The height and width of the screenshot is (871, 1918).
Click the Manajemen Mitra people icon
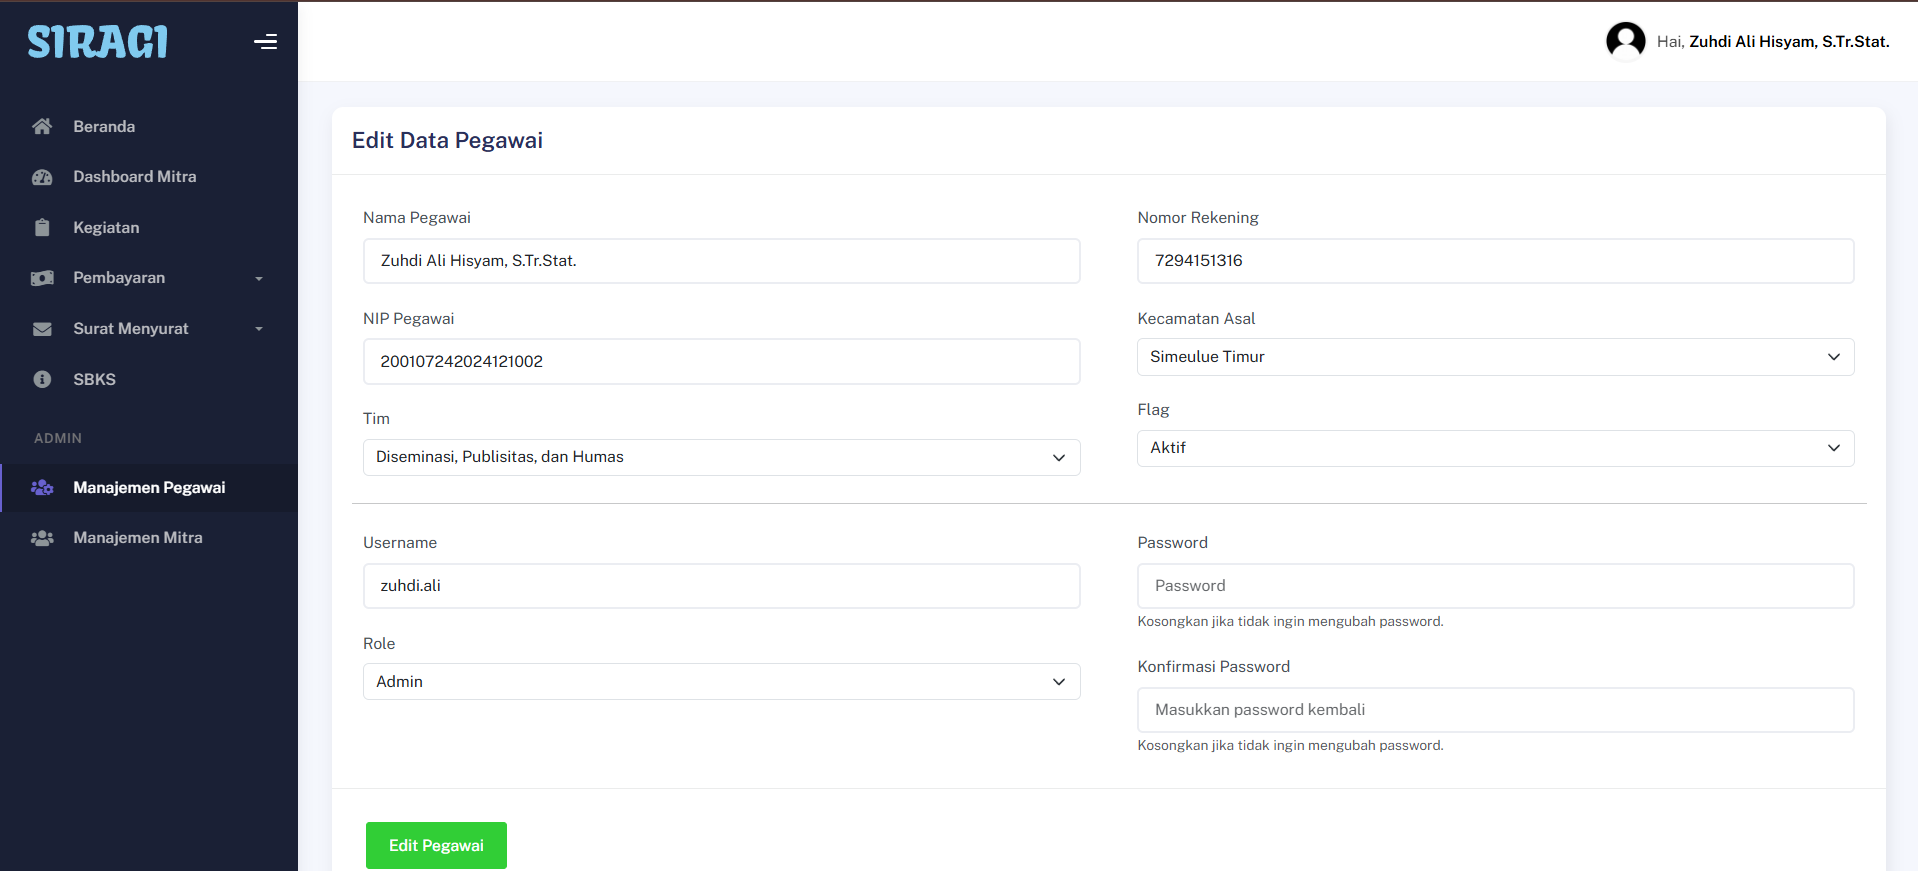[42, 538]
